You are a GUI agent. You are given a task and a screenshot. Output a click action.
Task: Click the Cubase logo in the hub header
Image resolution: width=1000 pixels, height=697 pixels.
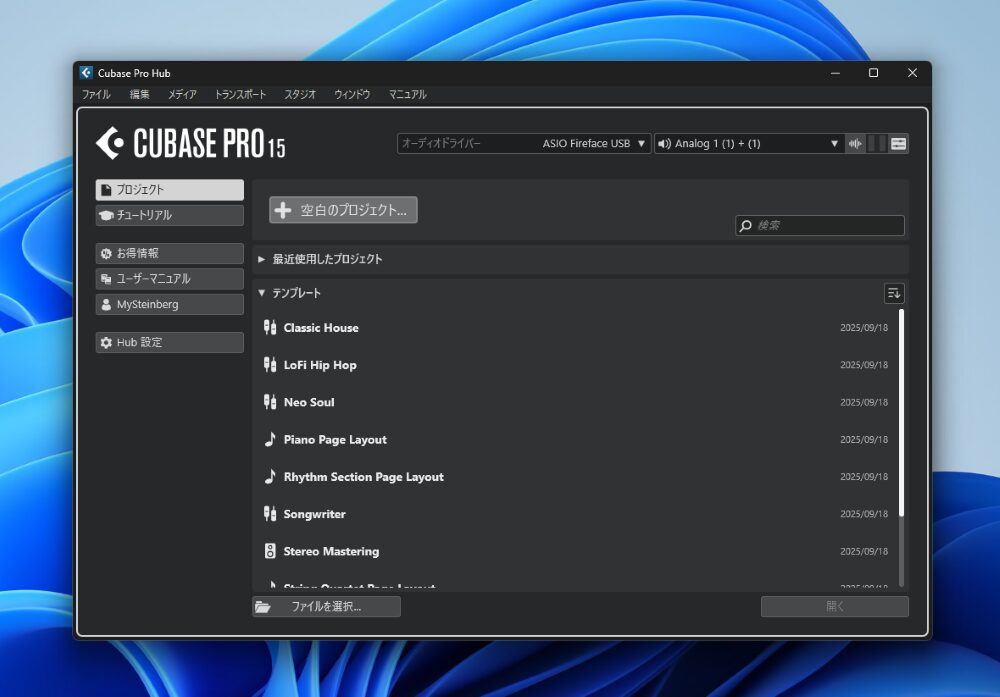pyautogui.click(x=110, y=143)
